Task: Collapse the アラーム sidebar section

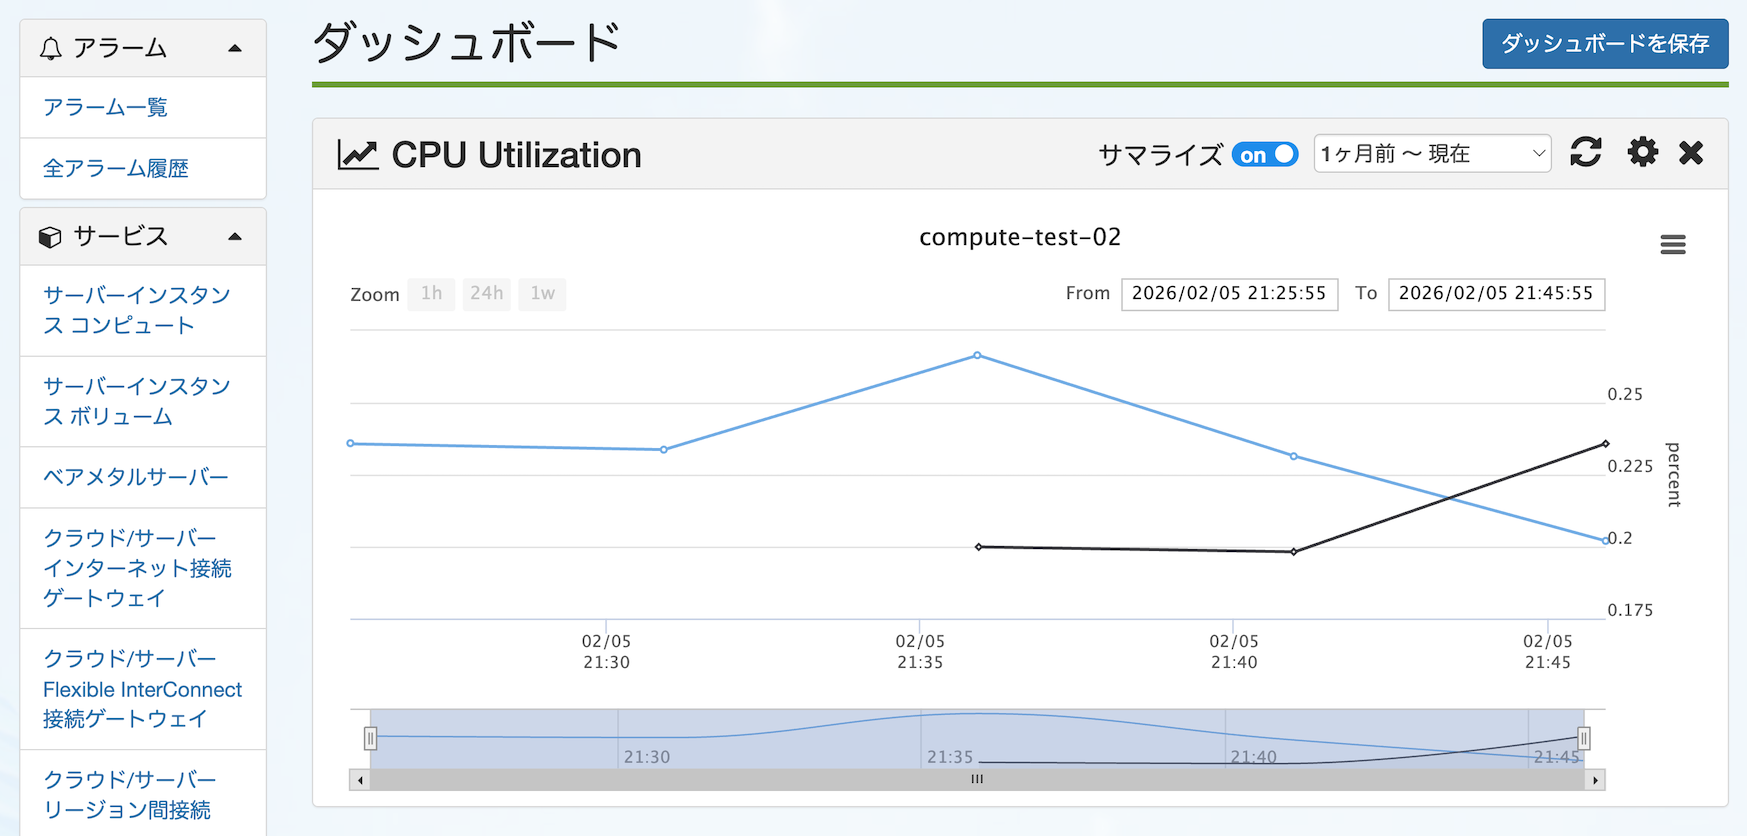Action: [x=235, y=48]
